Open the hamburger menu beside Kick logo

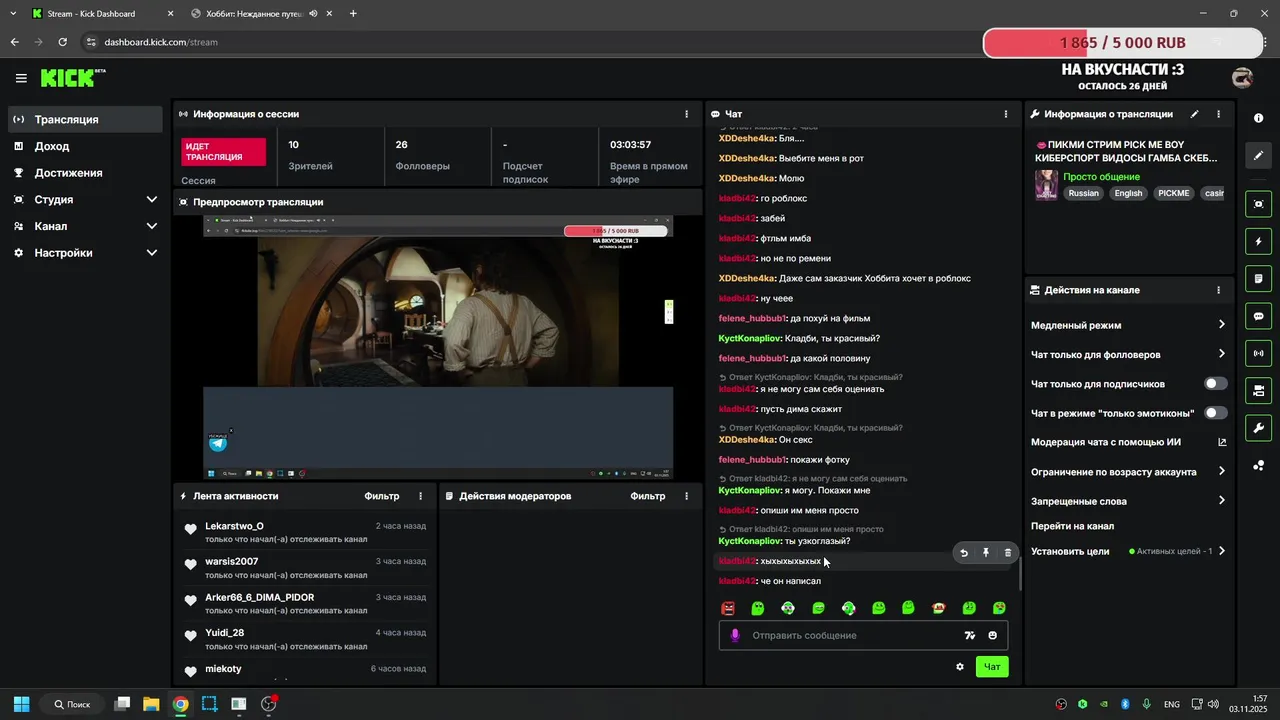pyautogui.click(x=21, y=78)
